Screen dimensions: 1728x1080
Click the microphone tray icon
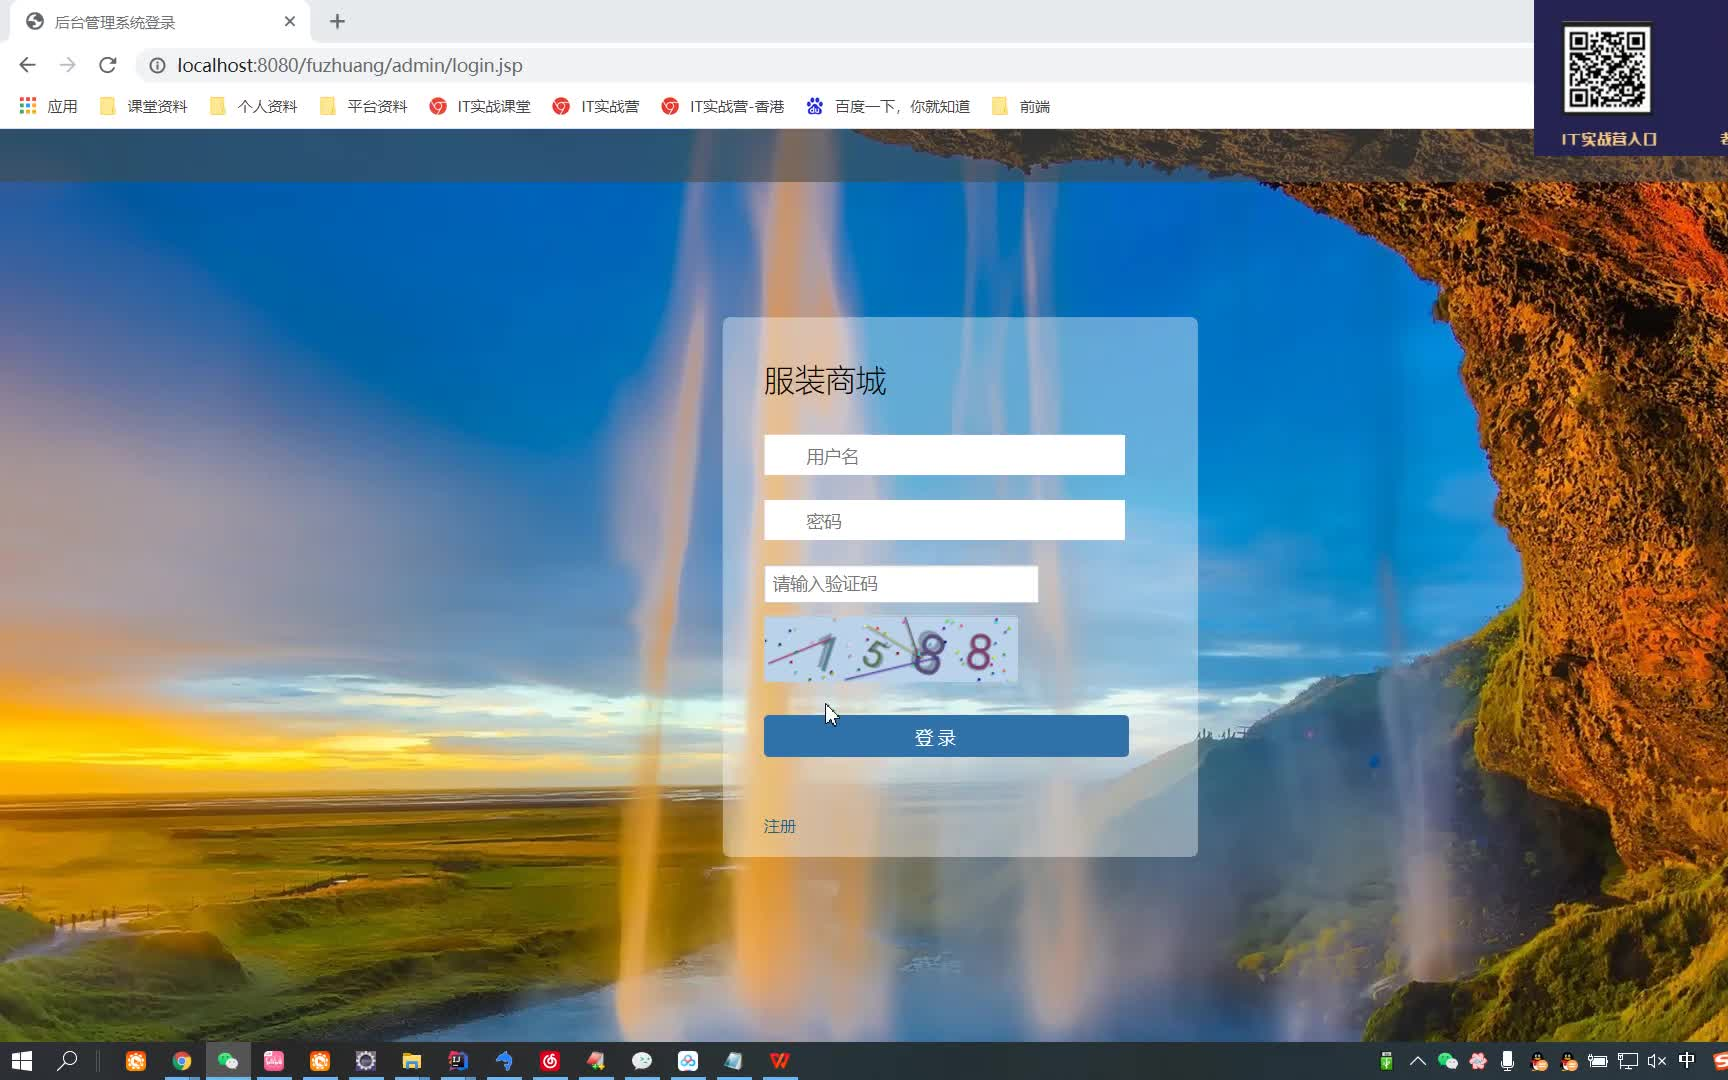point(1507,1061)
